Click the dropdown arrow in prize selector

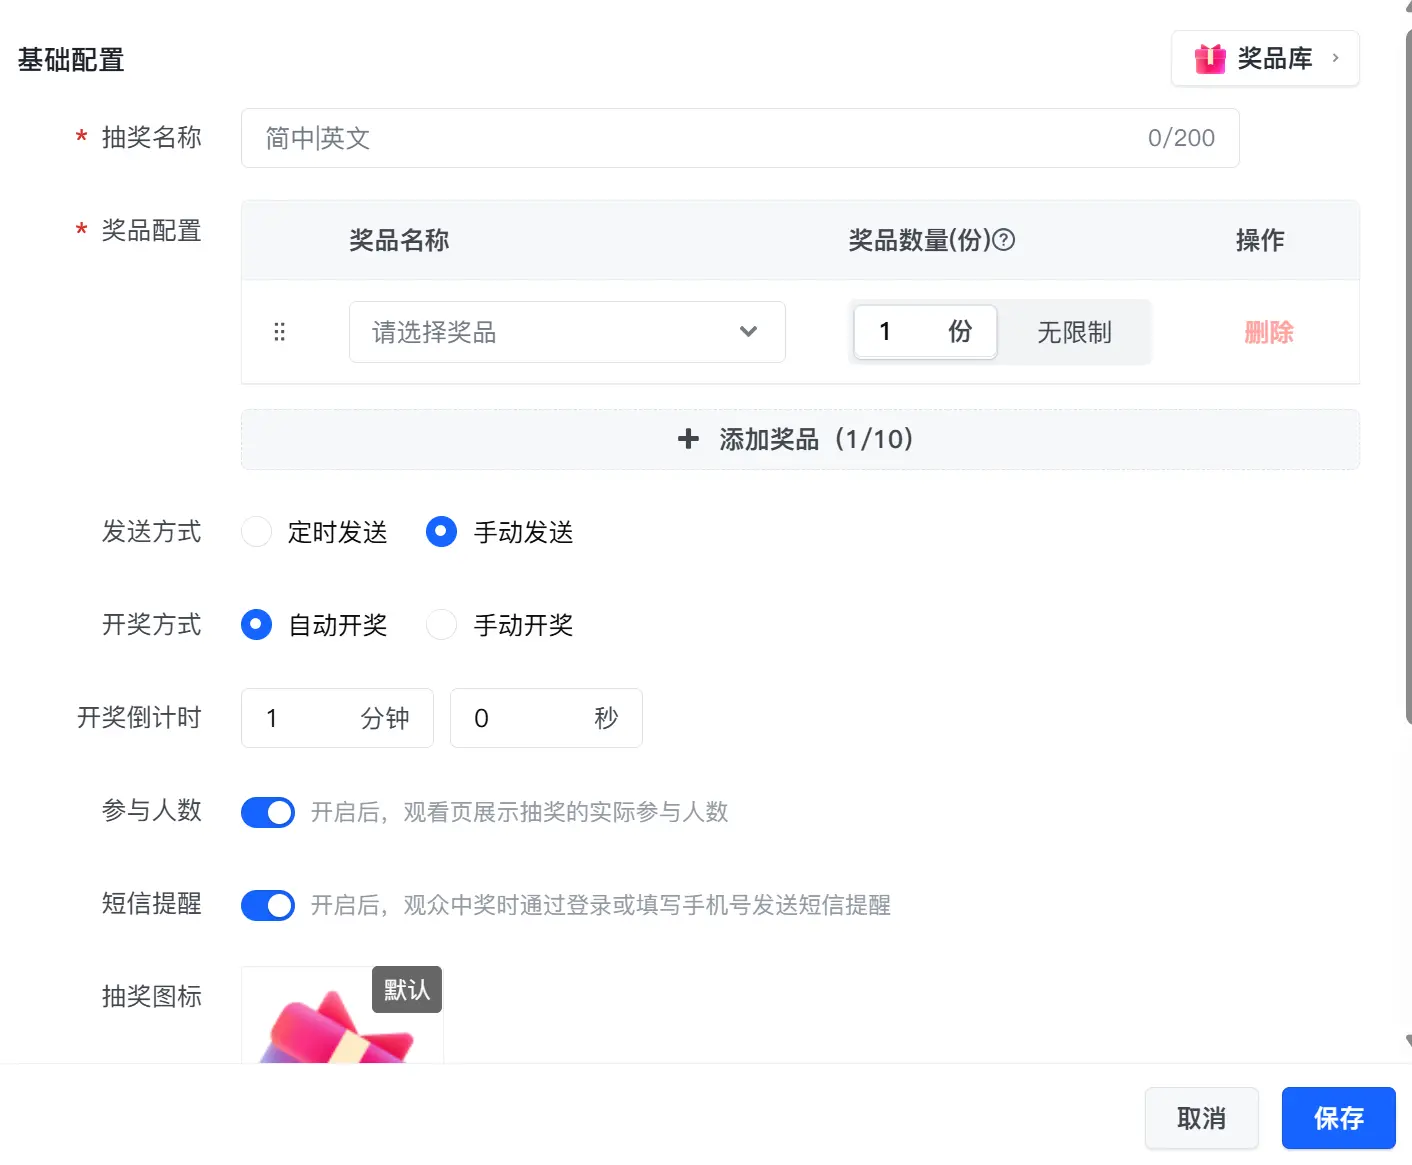click(x=748, y=332)
